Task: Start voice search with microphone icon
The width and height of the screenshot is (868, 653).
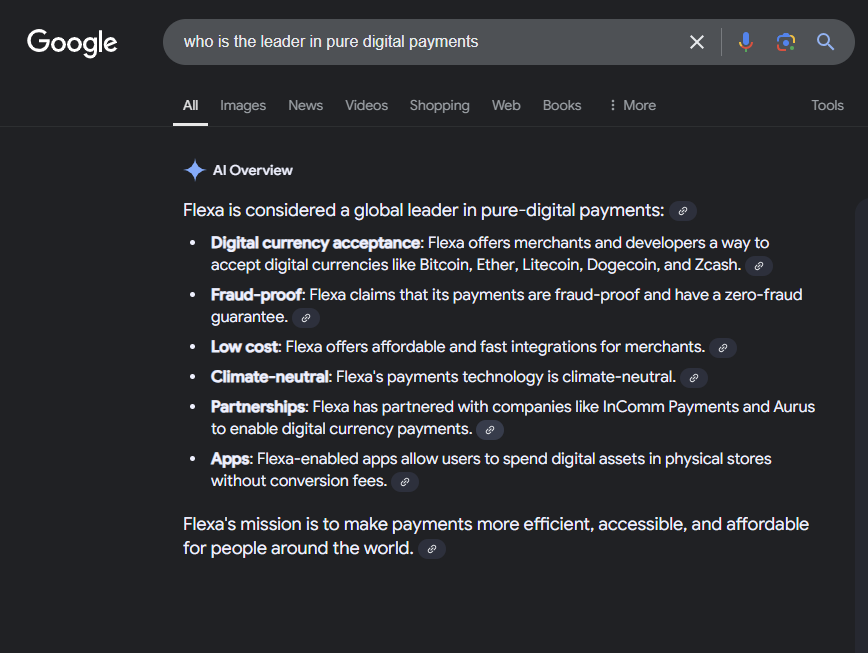Action: tap(746, 42)
